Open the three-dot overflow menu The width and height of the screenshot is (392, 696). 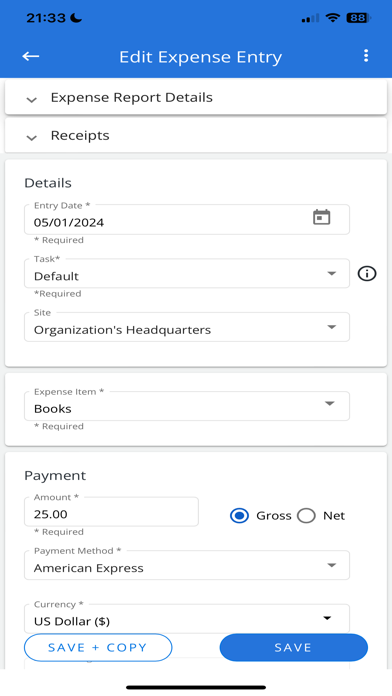366,55
